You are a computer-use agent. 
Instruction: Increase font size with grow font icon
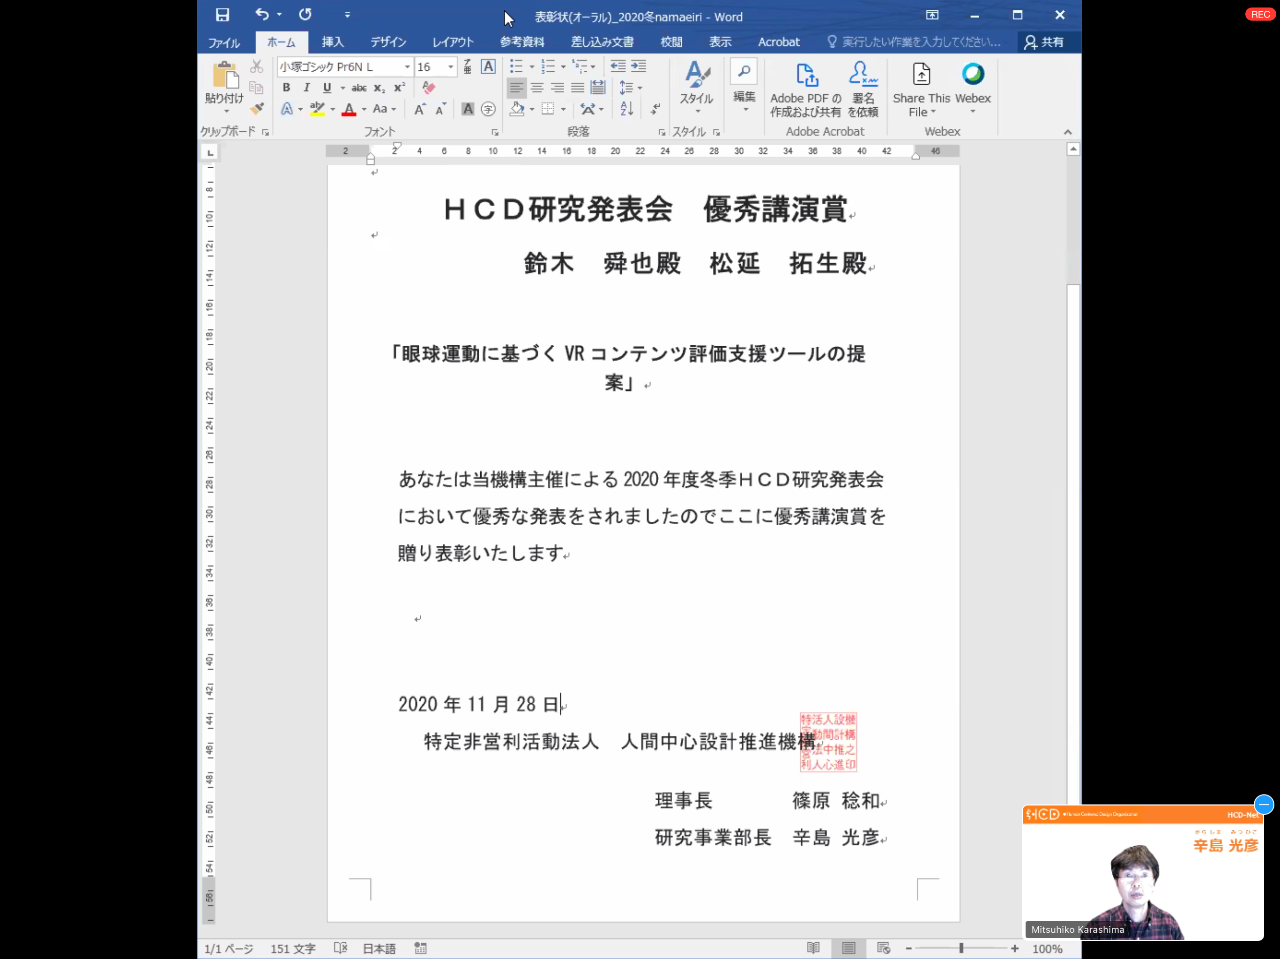pyautogui.click(x=419, y=109)
